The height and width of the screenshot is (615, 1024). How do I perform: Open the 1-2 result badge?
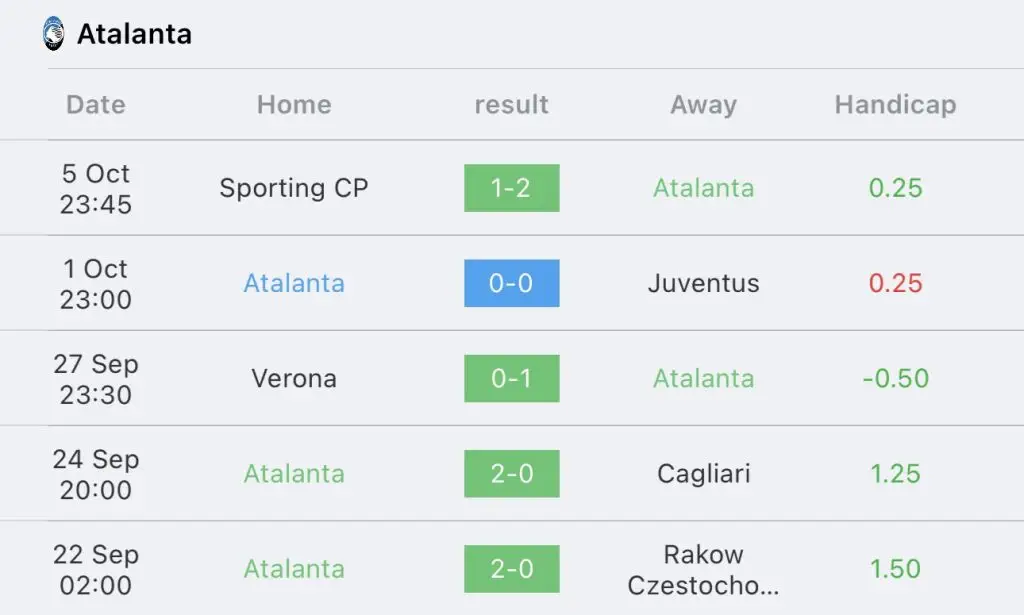click(511, 188)
